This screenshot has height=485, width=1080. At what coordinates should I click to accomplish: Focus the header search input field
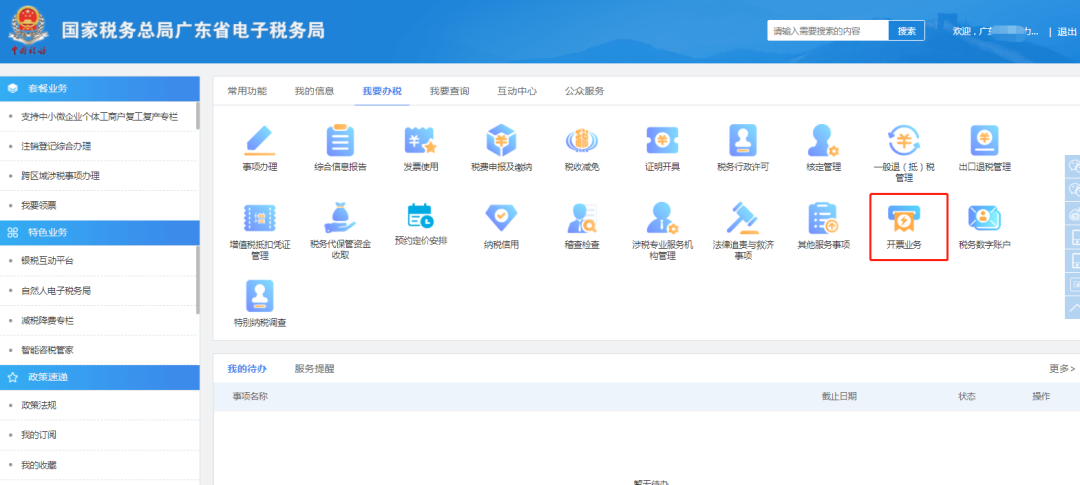tap(829, 31)
